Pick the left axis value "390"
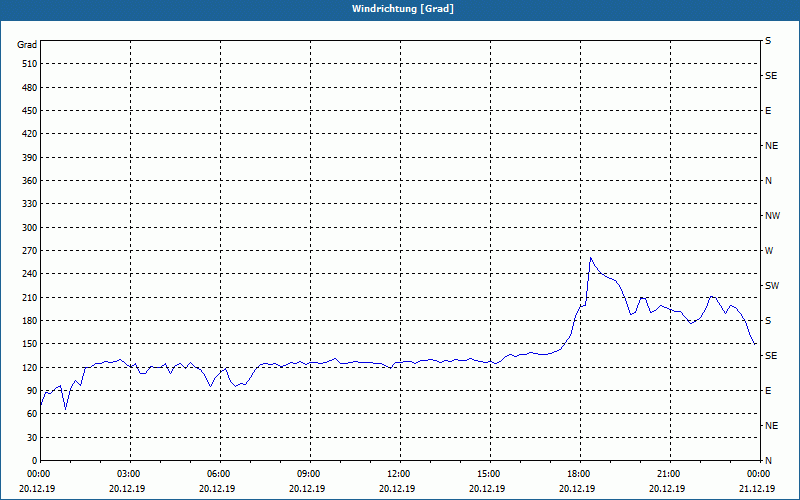Screen dimensions: 800x500 tap(30, 158)
